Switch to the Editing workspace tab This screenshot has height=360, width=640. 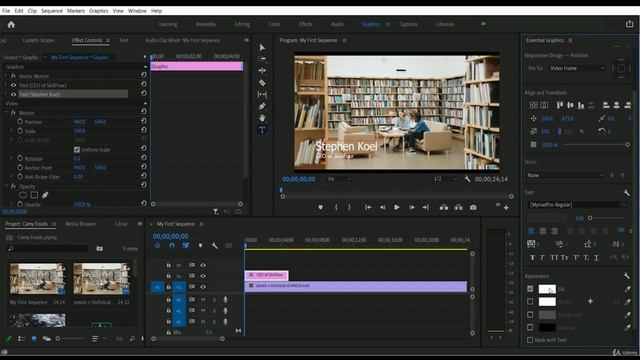coord(242,24)
